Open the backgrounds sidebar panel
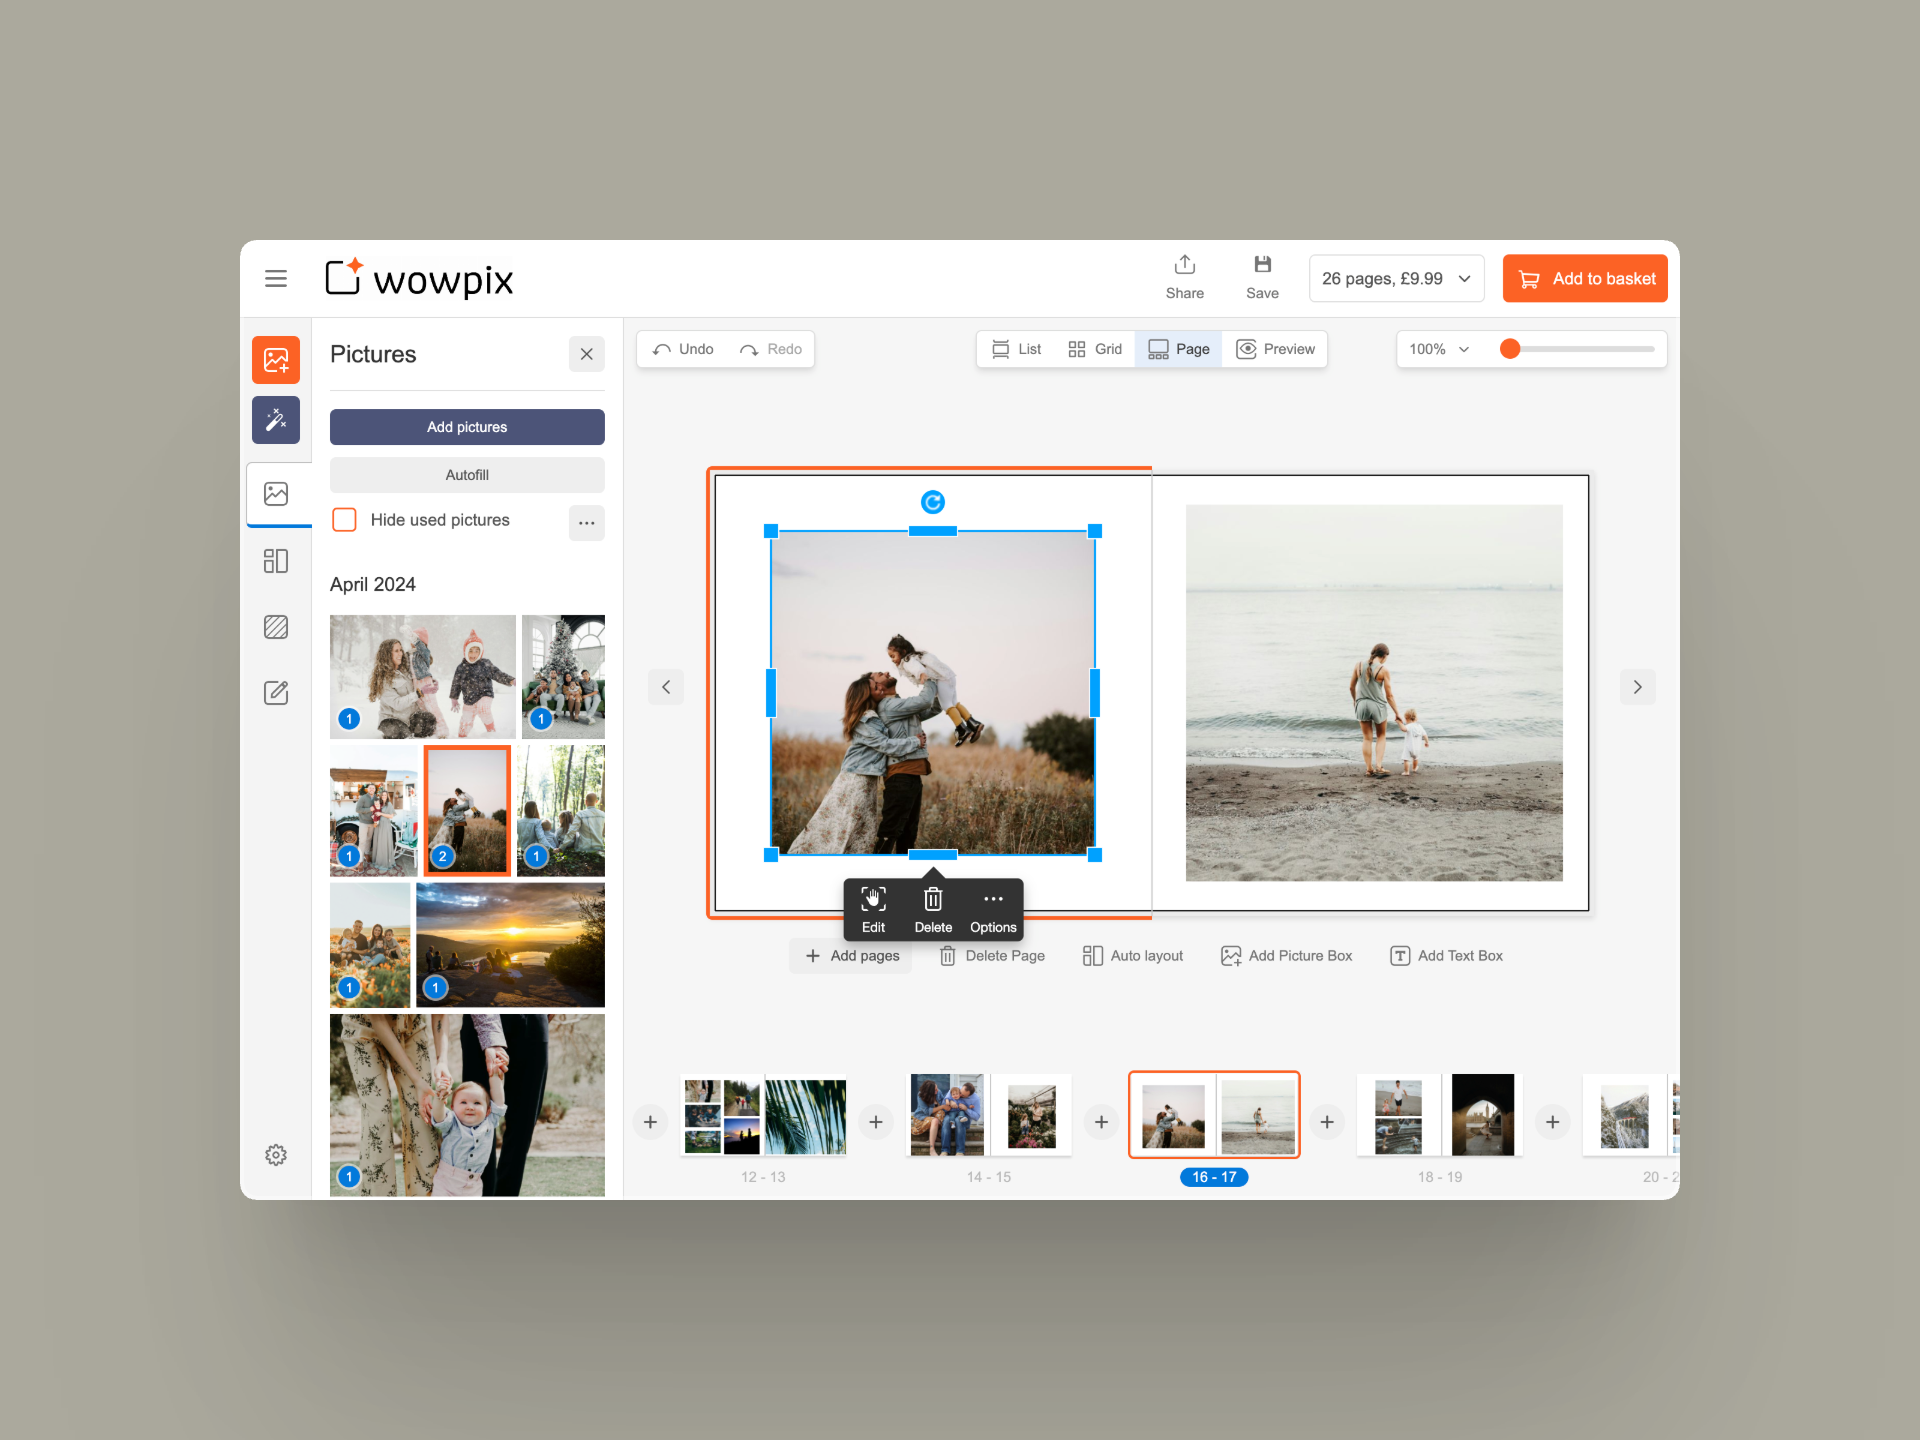This screenshot has height=1440, width=1920. pyautogui.click(x=276, y=627)
